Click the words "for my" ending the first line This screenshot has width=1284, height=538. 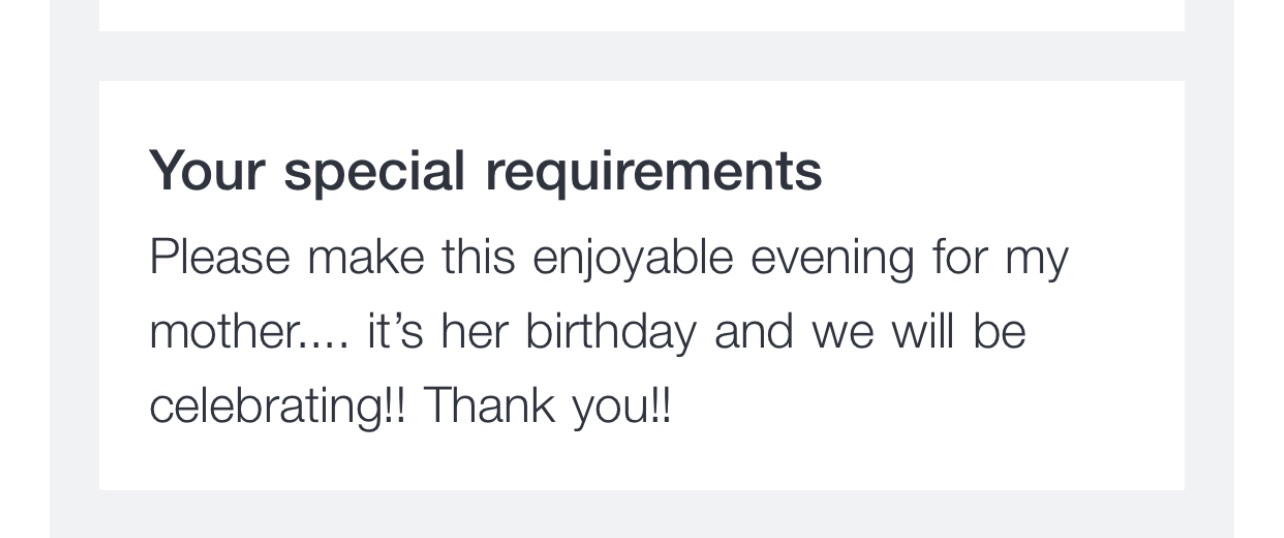(x=999, y=259)
